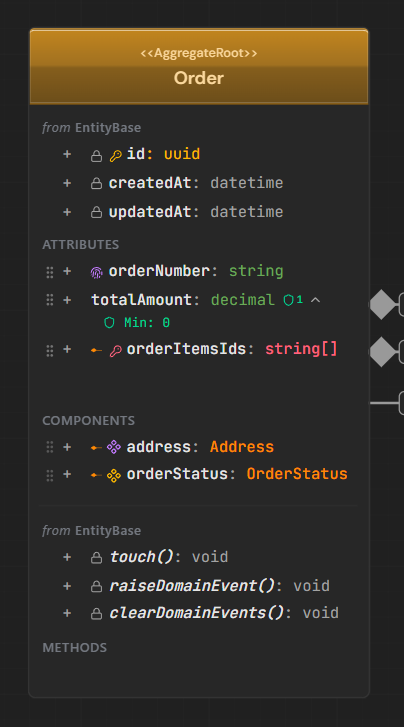
Task: Click the lock icon on raiseDomainEvent() row
Action: 96,587
